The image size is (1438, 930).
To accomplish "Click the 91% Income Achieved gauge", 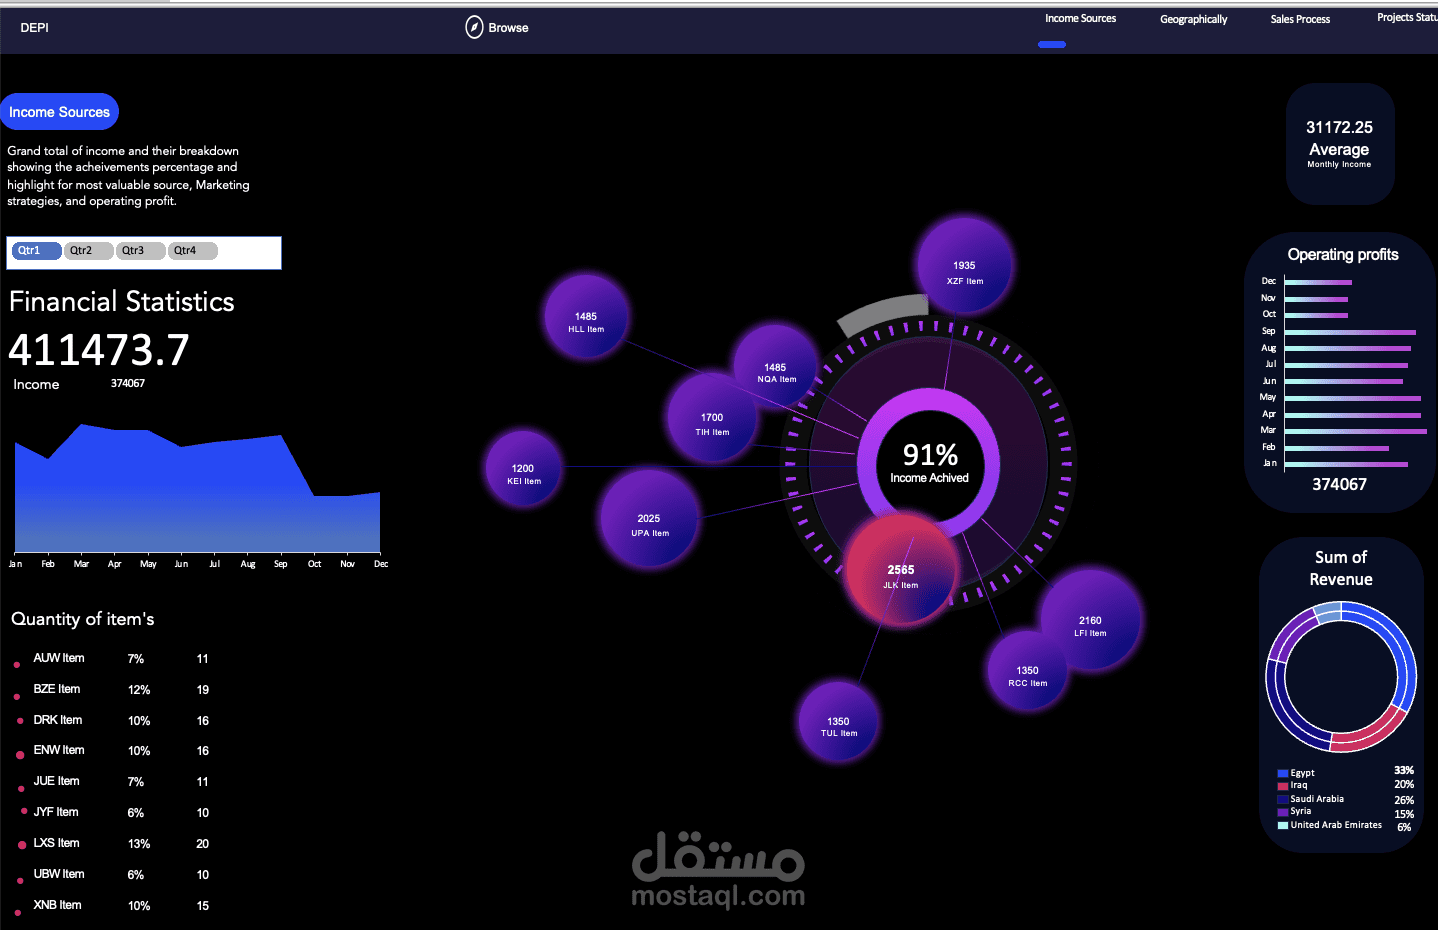I will pyautogui.click(x=929, y=464).
